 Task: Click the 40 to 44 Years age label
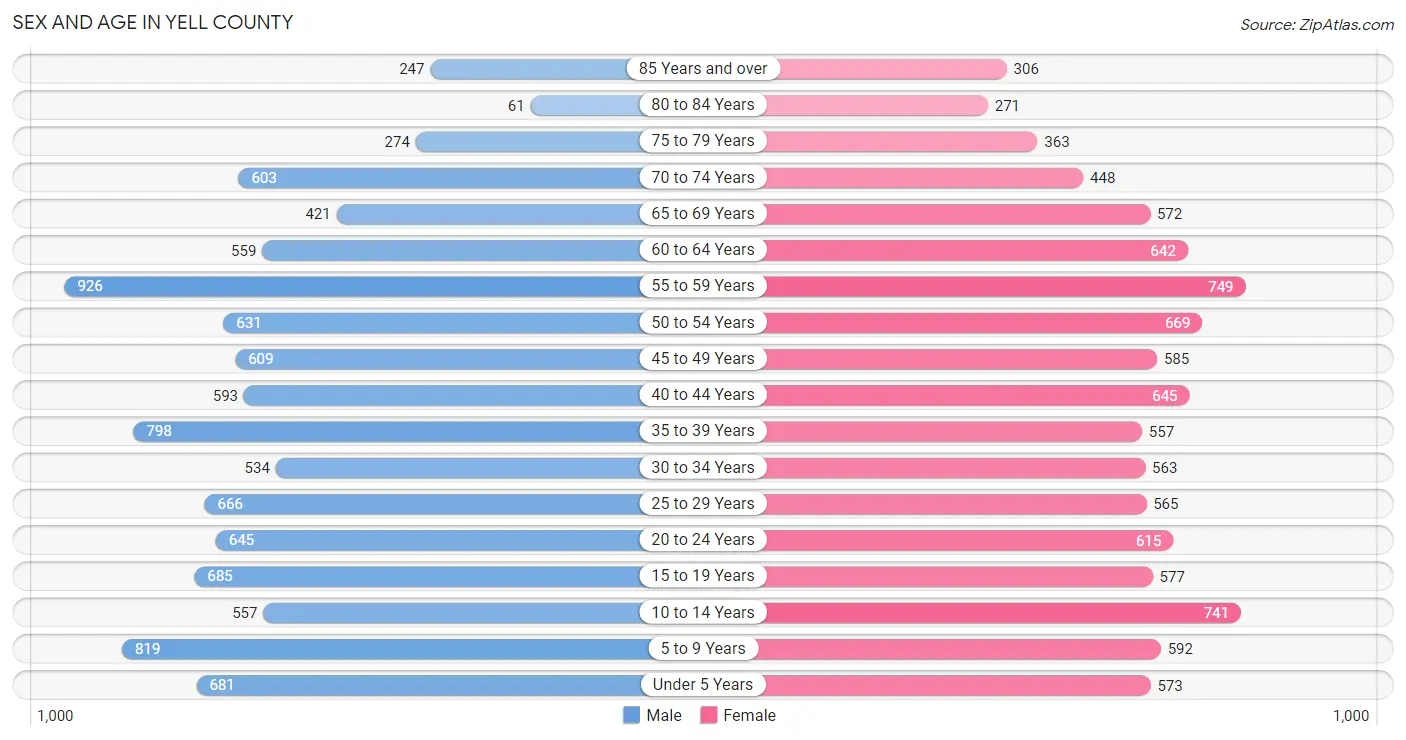[703, 394]
